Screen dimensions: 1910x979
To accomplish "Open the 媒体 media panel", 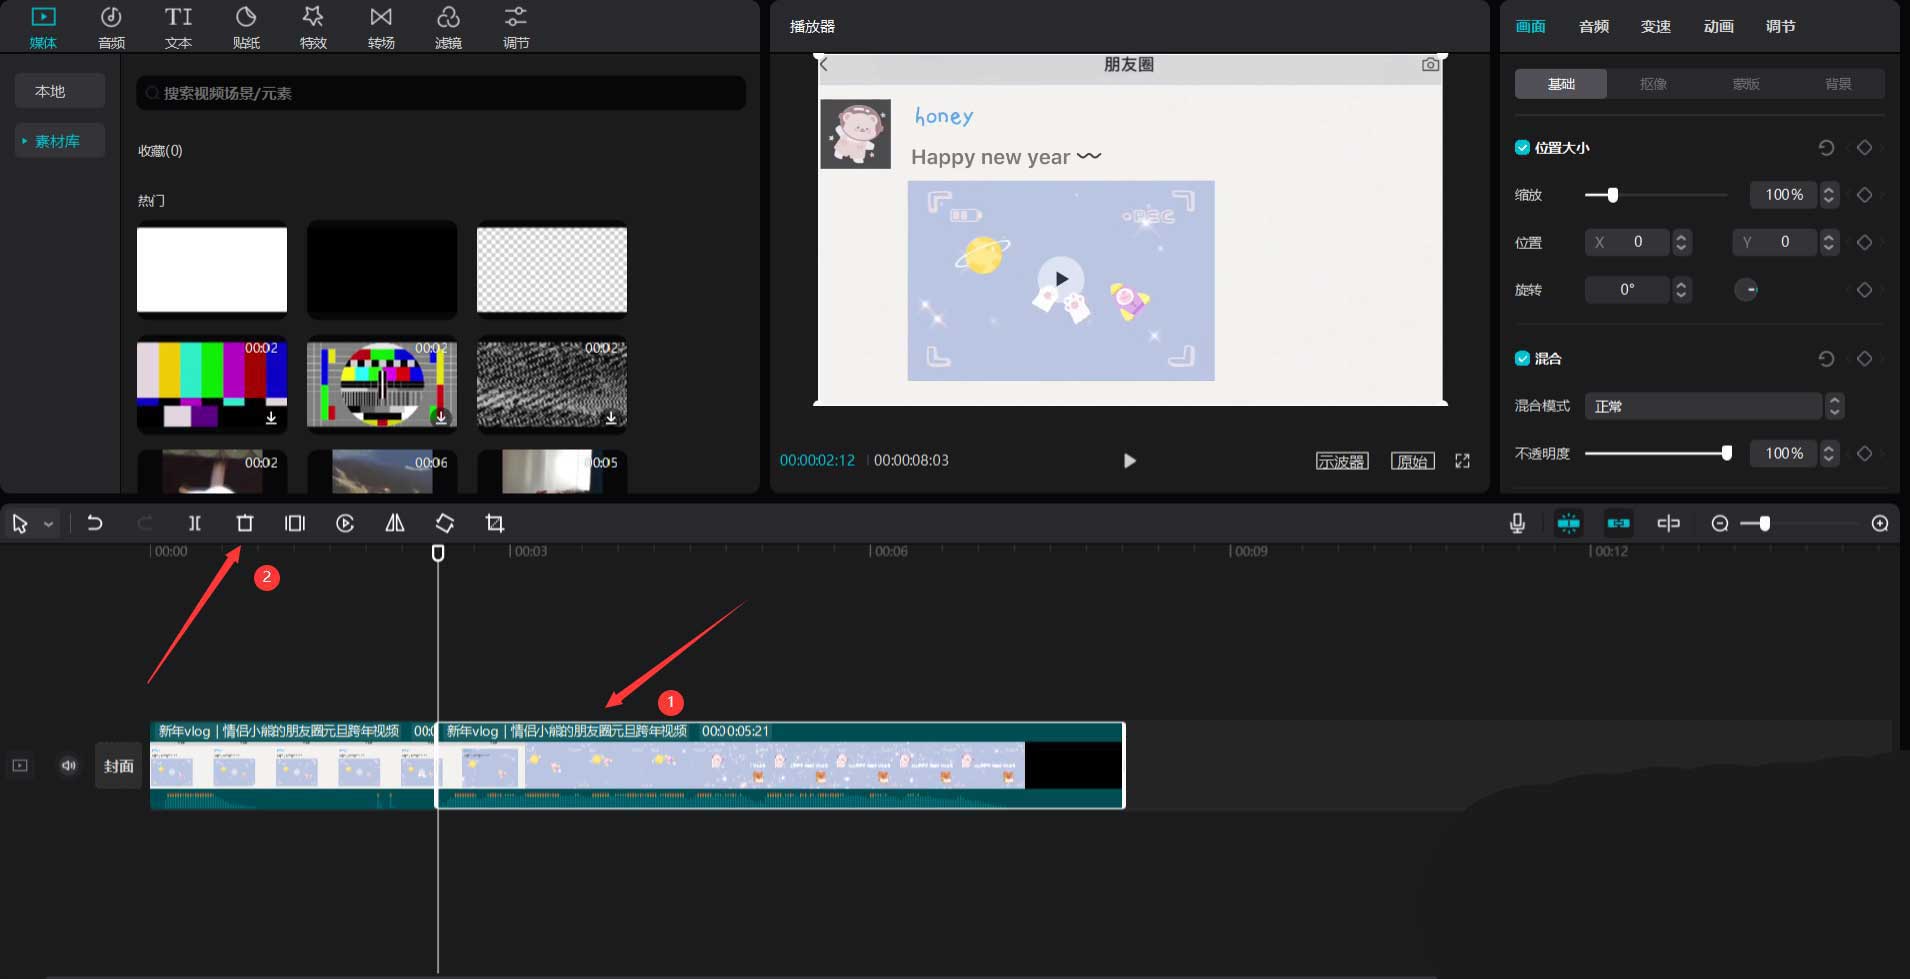I will (43, 27).
